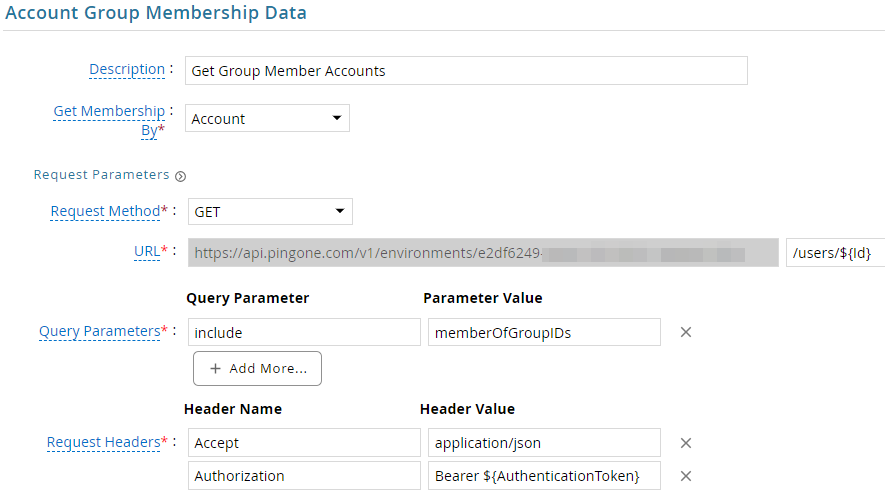Image resolution: width=885 pixels, height=493 pixels.
Task: Remove the Authorization request header row
Action: pyautogui.click(x=686, y=476)
